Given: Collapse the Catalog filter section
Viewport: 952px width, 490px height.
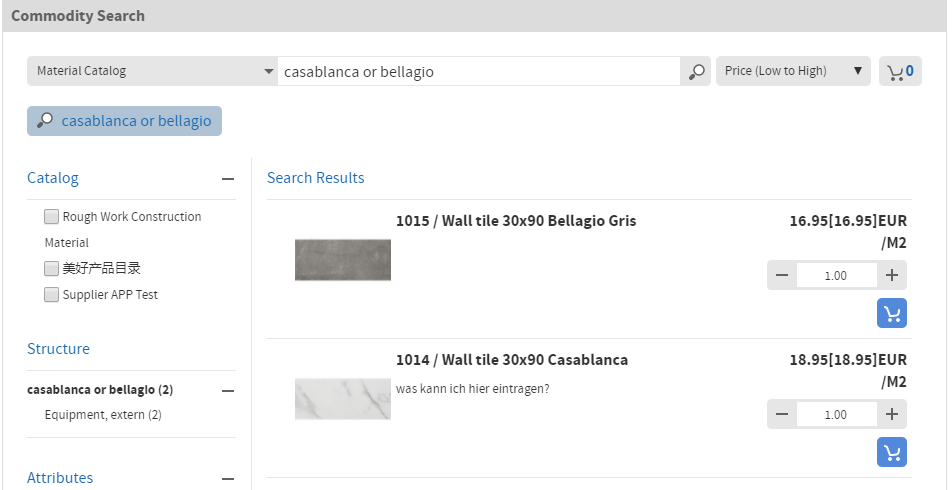Looking at the screenshot, I should (228, 179).
